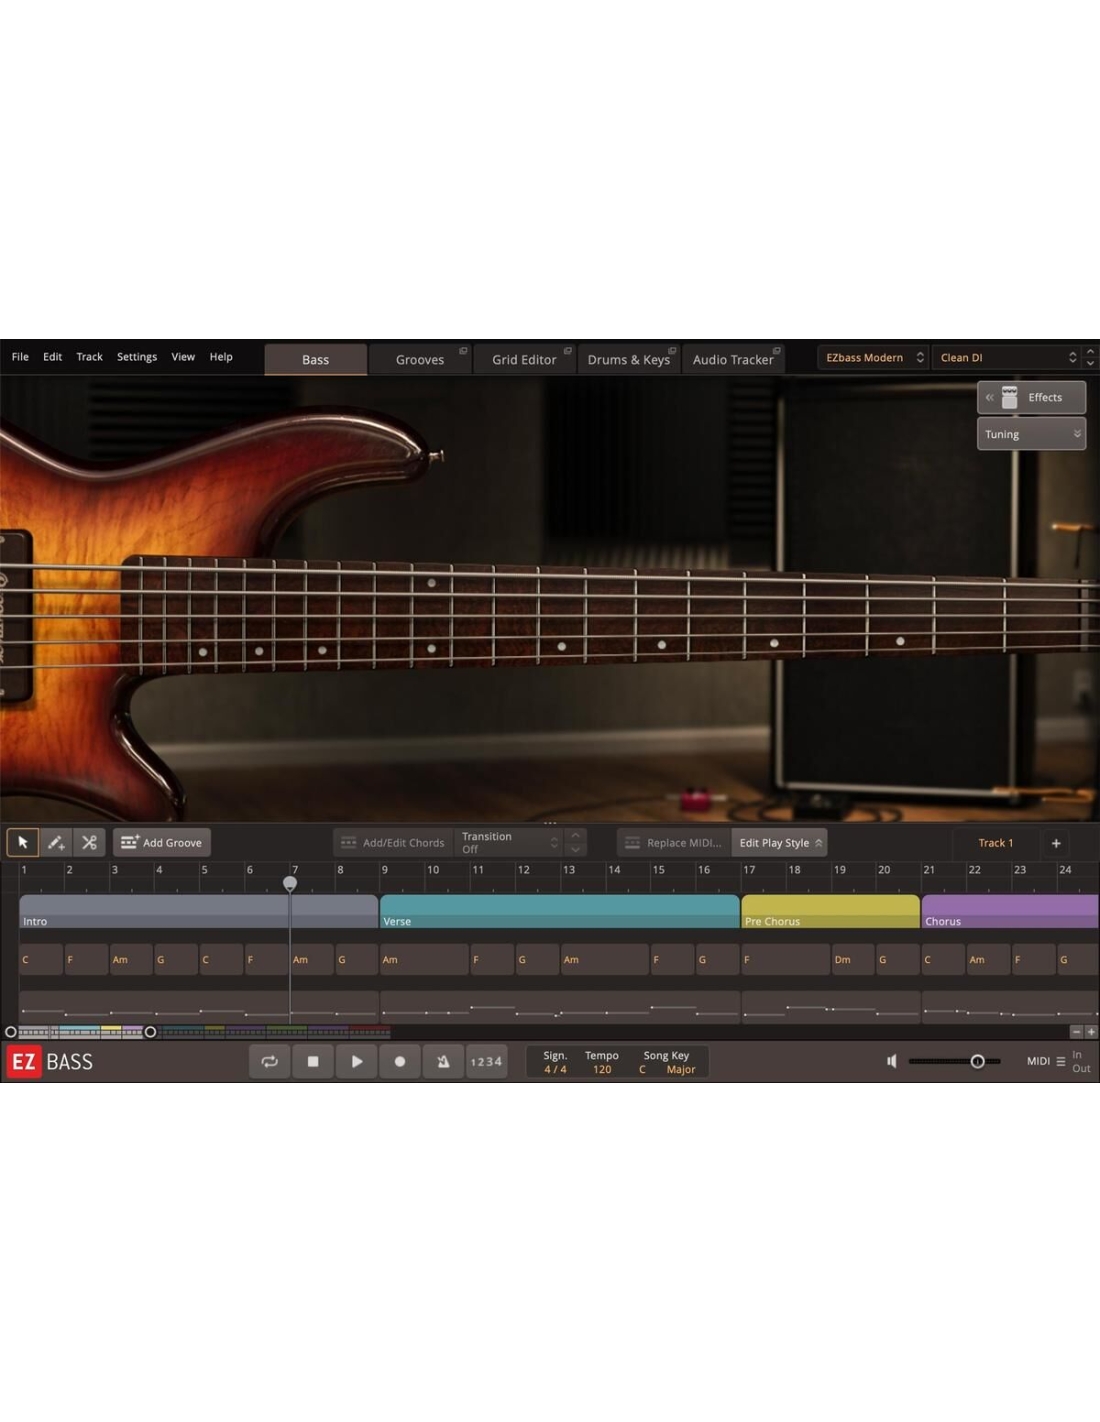Click bar 17 on timeline ruler
Viewport: 1100px width, 1422px height.
point(749,870)
